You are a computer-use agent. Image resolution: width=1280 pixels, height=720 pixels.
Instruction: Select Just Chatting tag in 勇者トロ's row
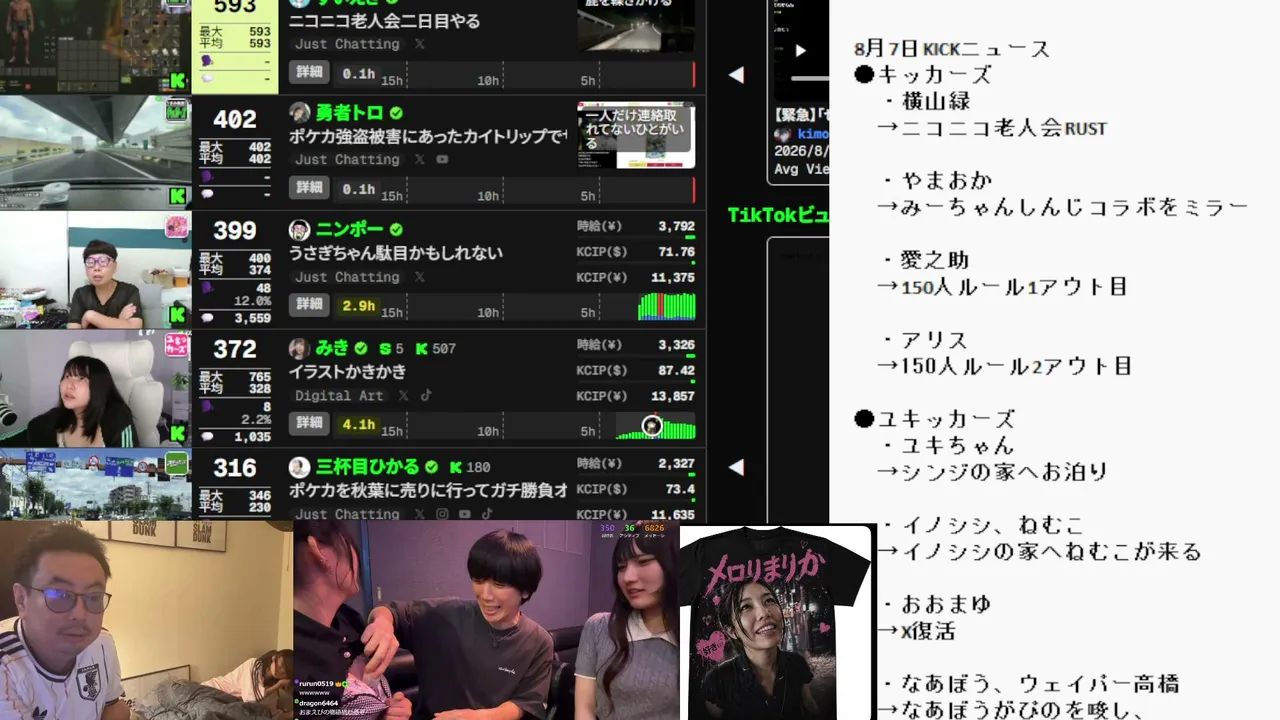tap(347, 160)
